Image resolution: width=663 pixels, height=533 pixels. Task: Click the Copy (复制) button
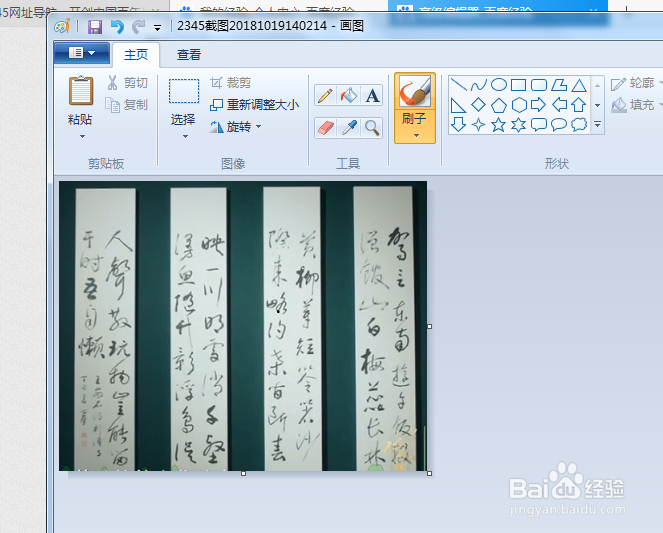coord(127,104)
